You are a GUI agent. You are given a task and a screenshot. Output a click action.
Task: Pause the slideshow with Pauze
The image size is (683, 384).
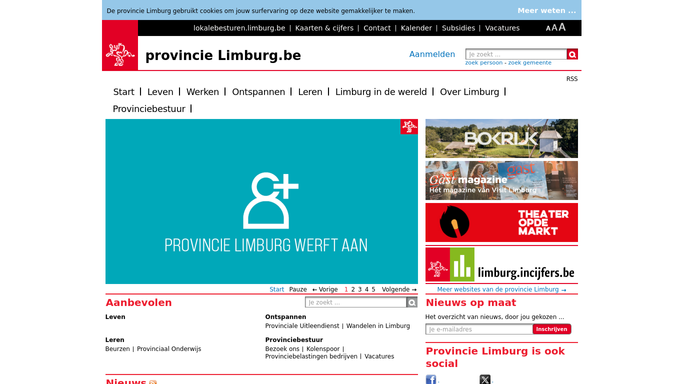(298, 289)
